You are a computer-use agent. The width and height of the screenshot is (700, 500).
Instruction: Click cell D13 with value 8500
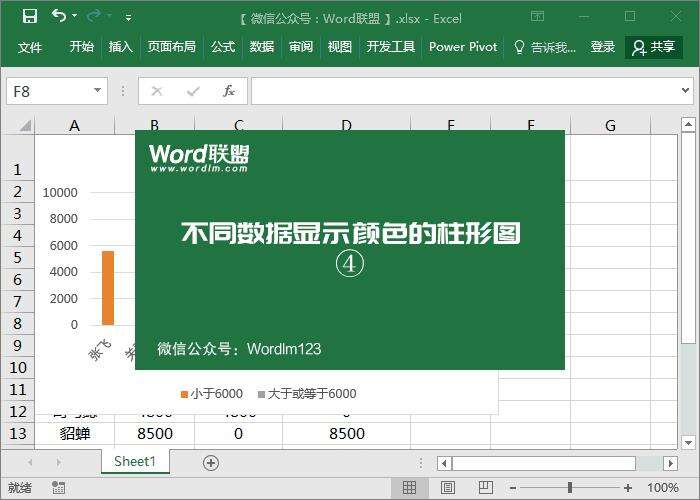coord(346,433)
